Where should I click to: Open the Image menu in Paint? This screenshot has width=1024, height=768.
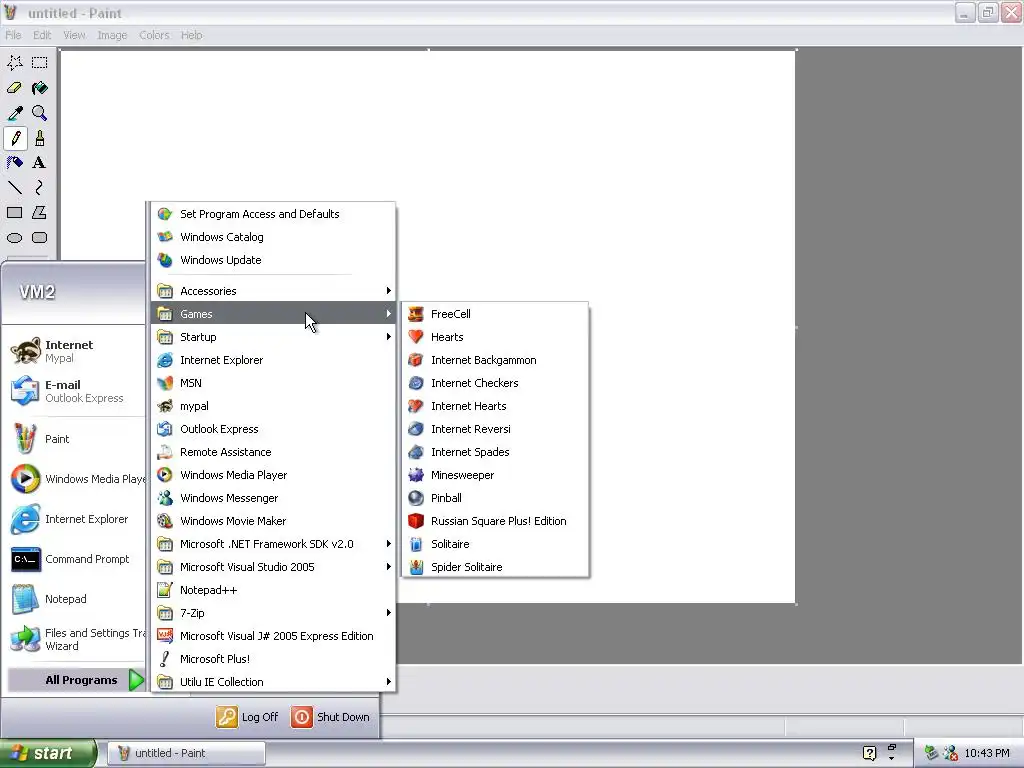coord(112,35)
